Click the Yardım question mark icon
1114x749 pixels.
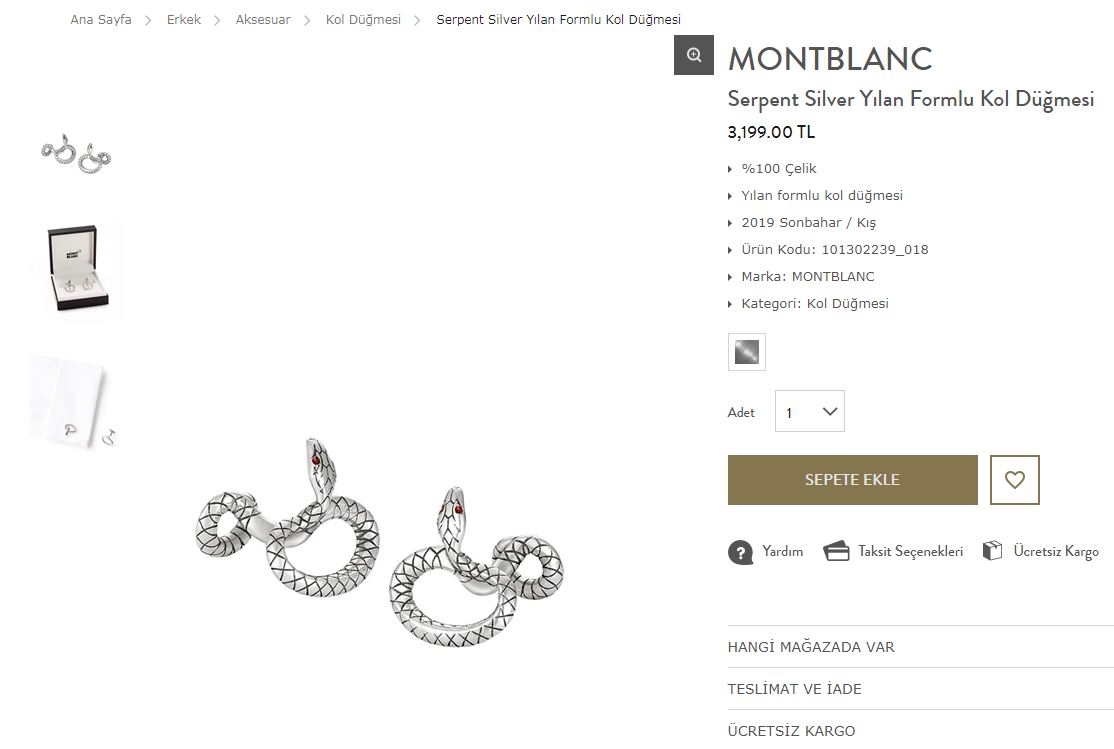[740, 552]
